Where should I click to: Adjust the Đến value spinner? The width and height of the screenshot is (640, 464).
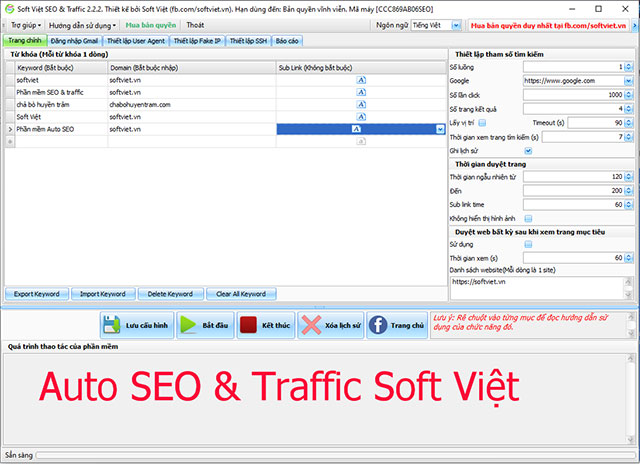629,191
